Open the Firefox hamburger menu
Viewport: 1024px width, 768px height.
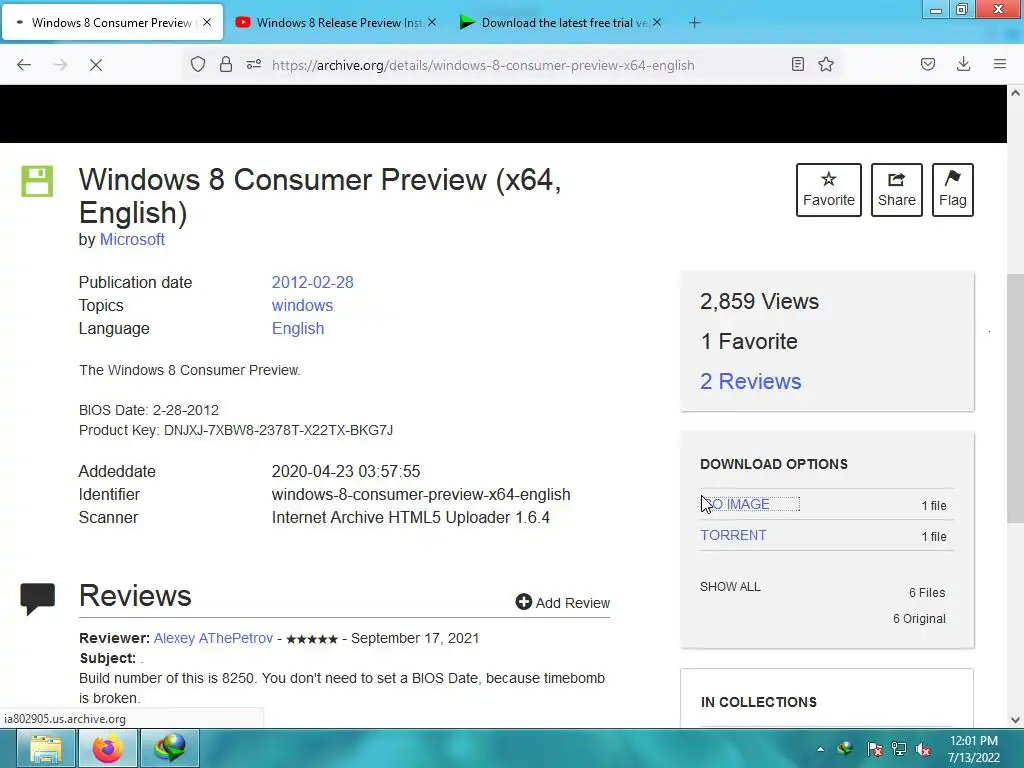tap(1000, 64)
